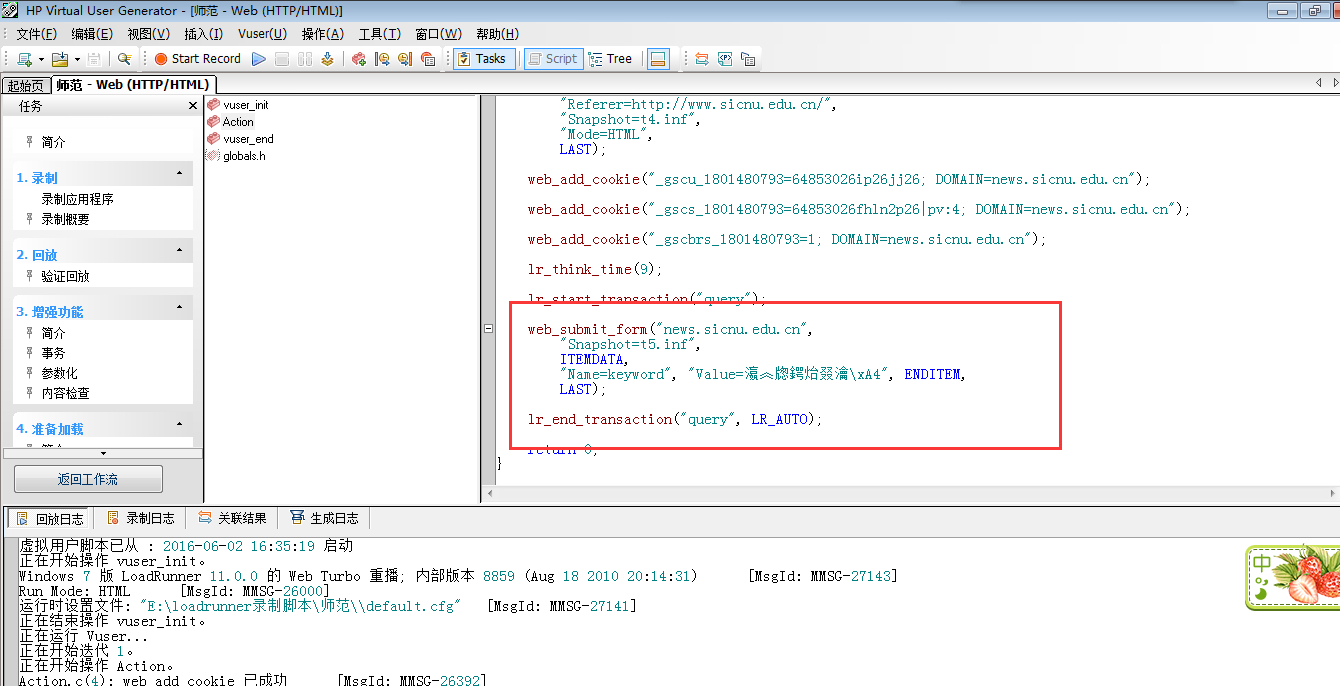Open the 文件(F) menu
This screenshot has width=1340, height=686.
(x=36, y=34)
